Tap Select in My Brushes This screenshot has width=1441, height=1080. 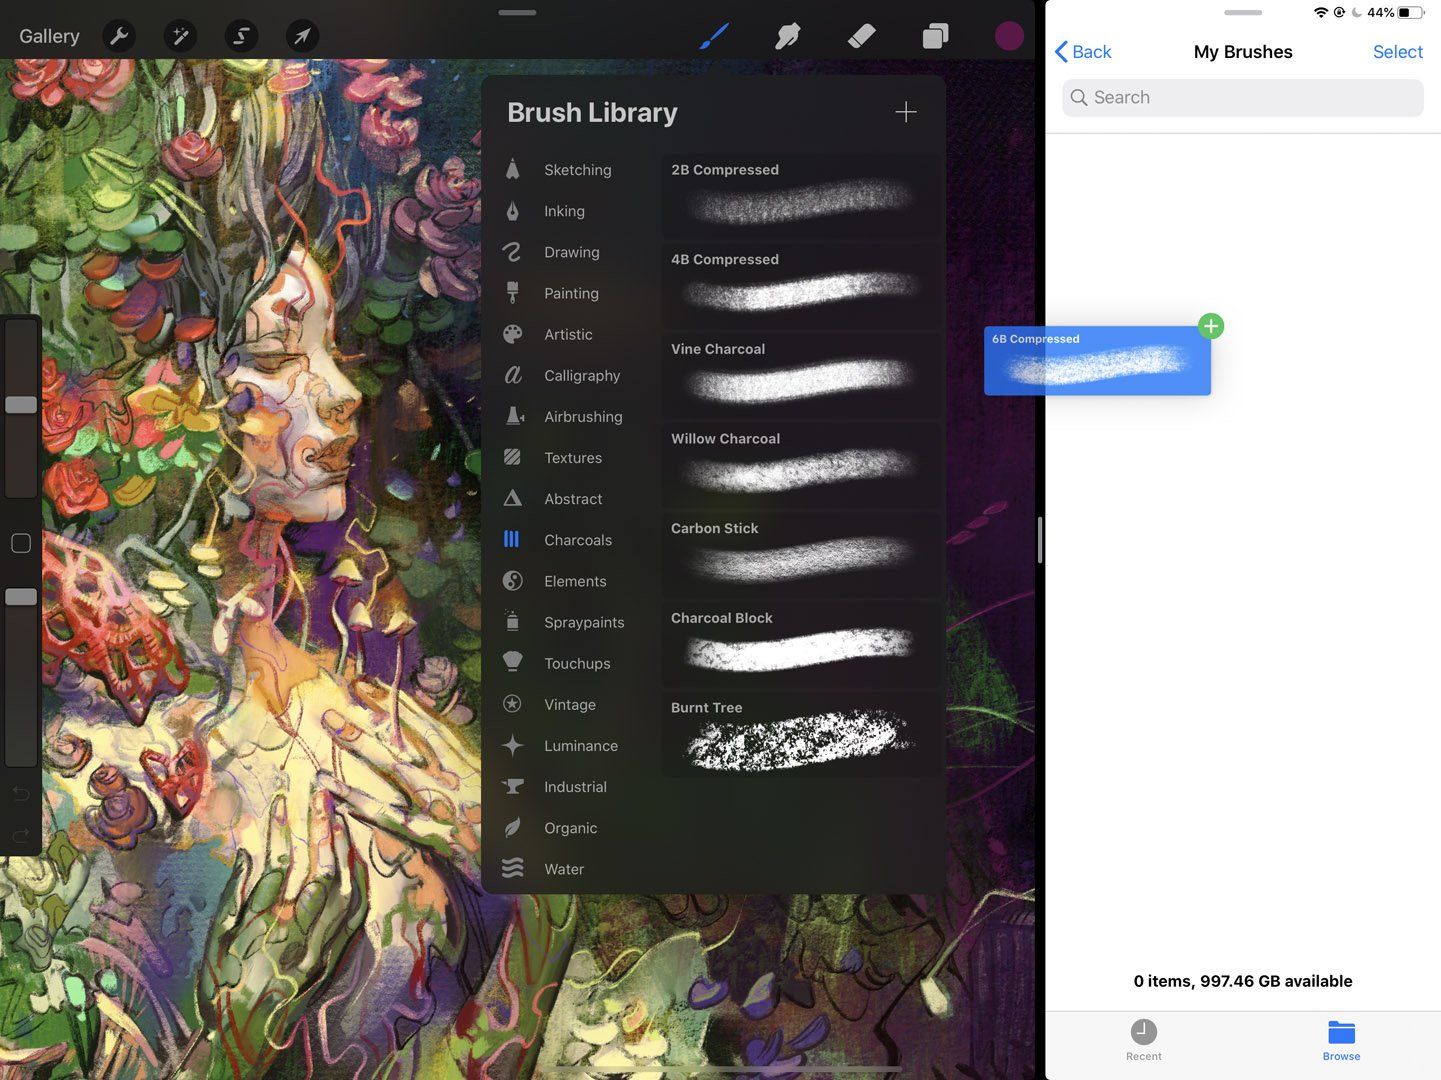click(x=1397, y=51)
